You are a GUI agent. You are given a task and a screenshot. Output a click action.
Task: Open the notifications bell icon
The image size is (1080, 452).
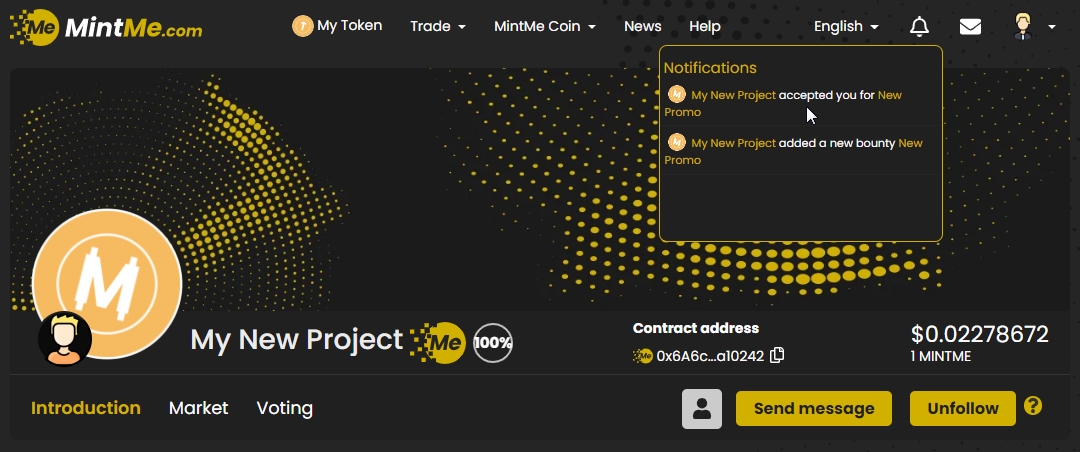click(x=919, y=27)
